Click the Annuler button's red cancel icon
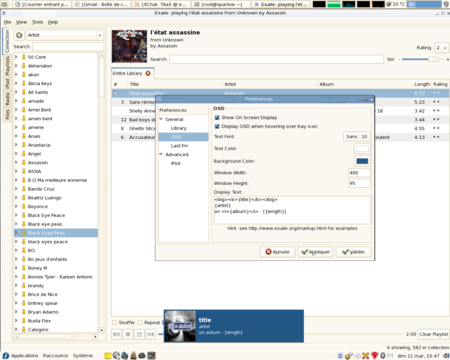The image size is (450, 360). [268, 252]
